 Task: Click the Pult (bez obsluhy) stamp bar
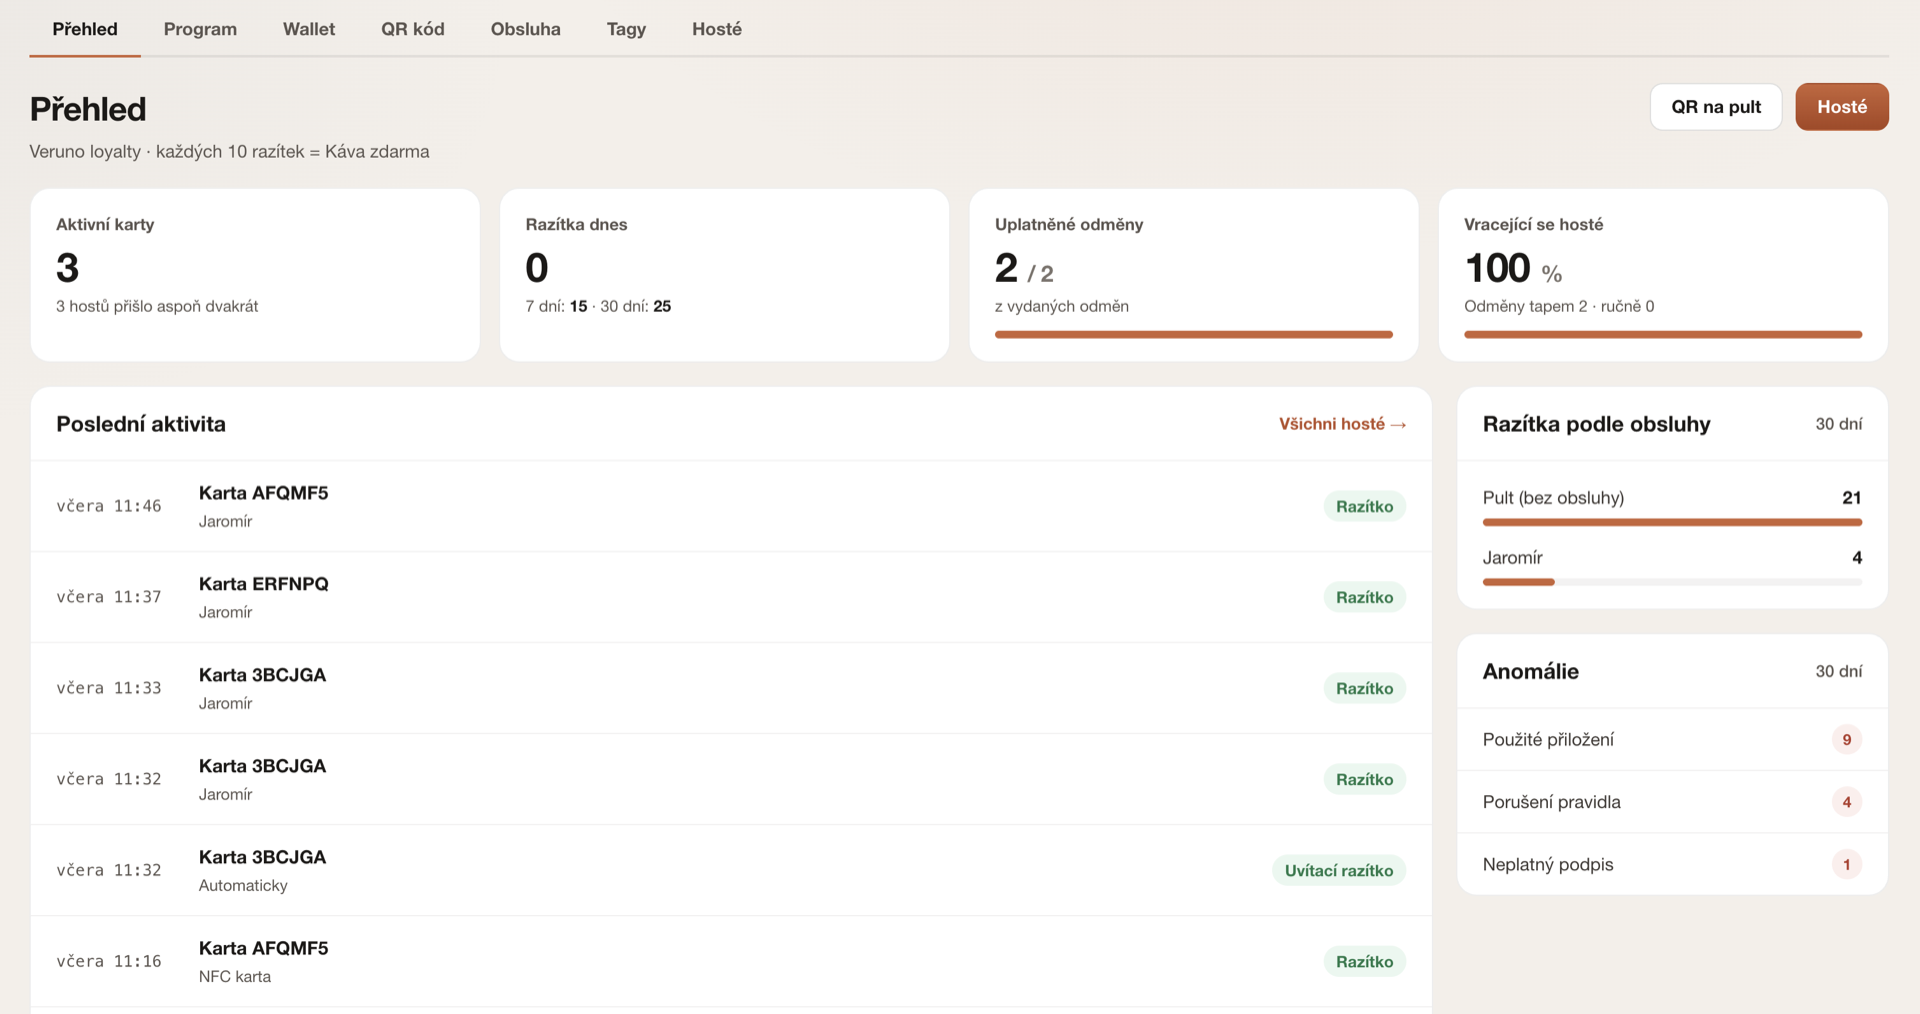1672,522
